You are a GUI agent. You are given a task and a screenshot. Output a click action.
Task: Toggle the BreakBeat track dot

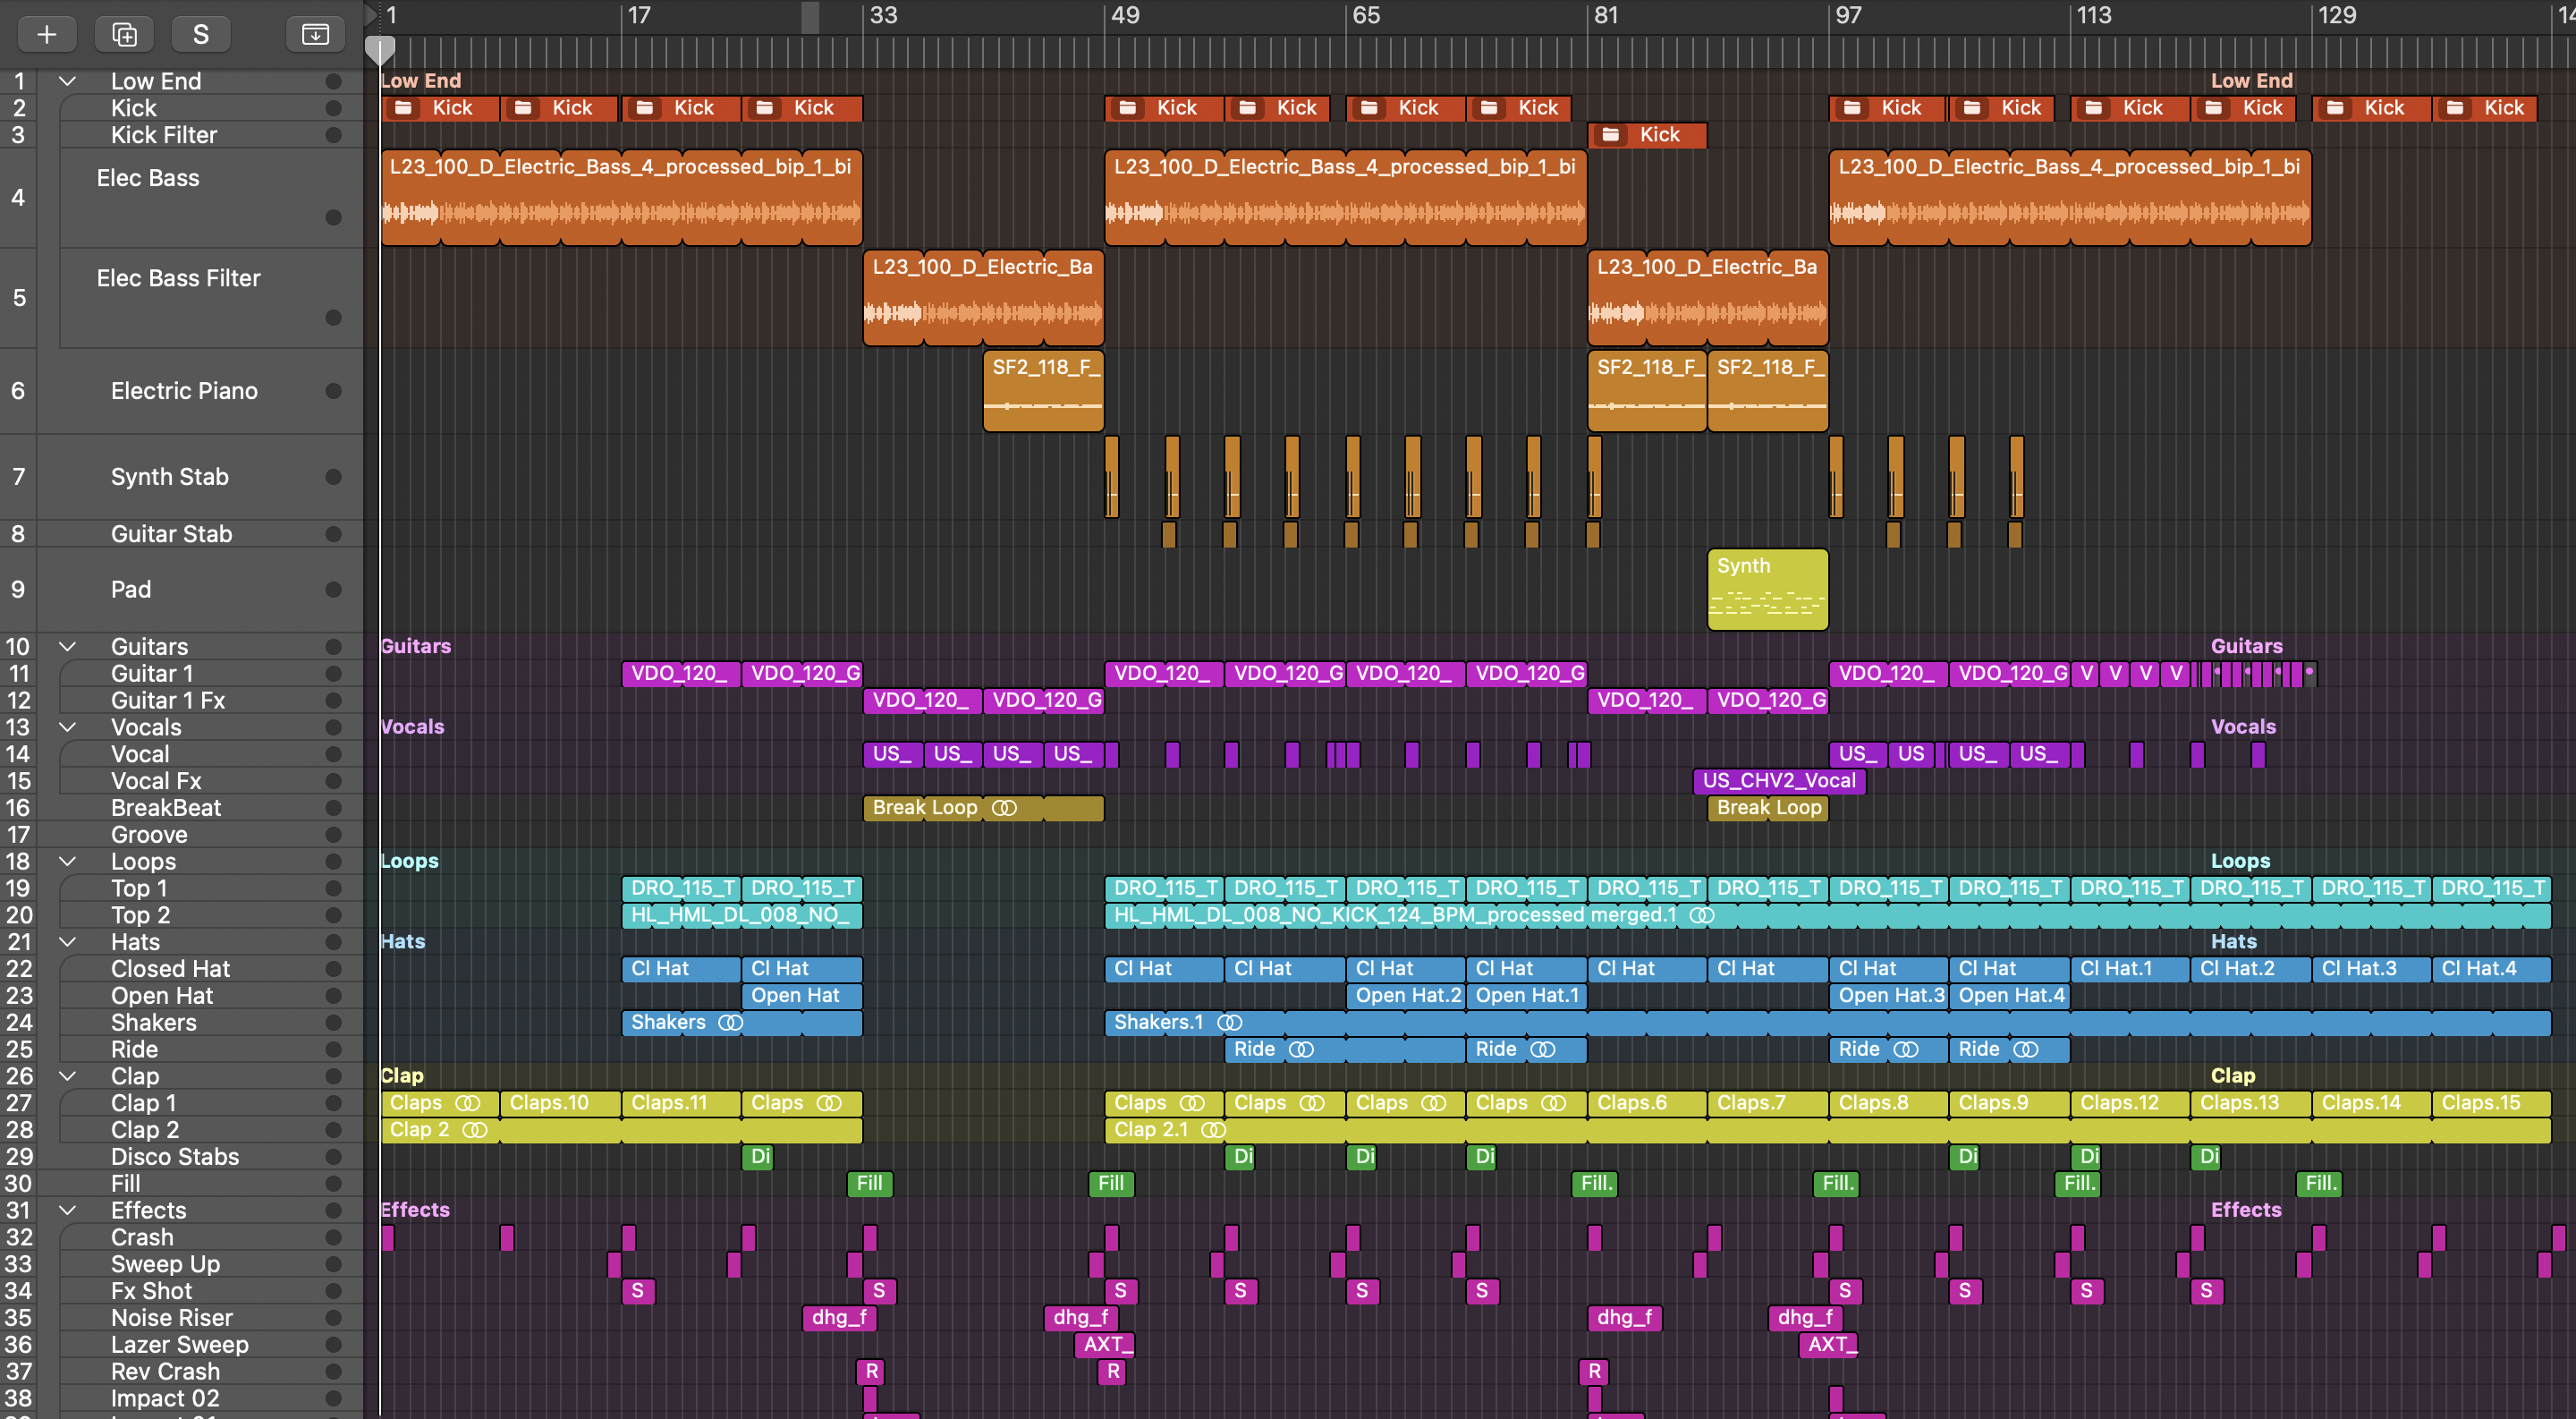333,808
